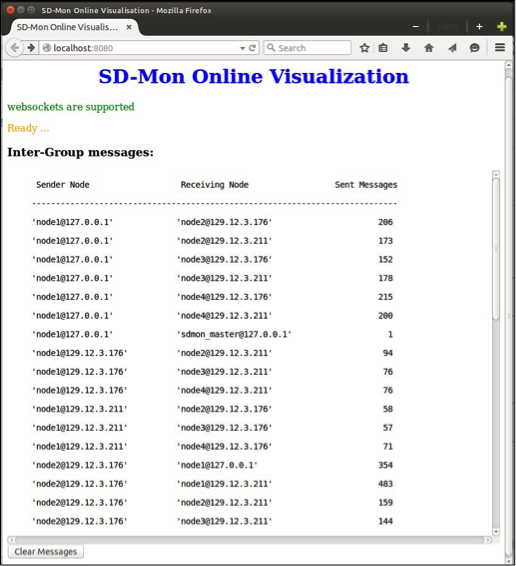
Task: Click the green plus add-on icon
Action: (502, 27)
